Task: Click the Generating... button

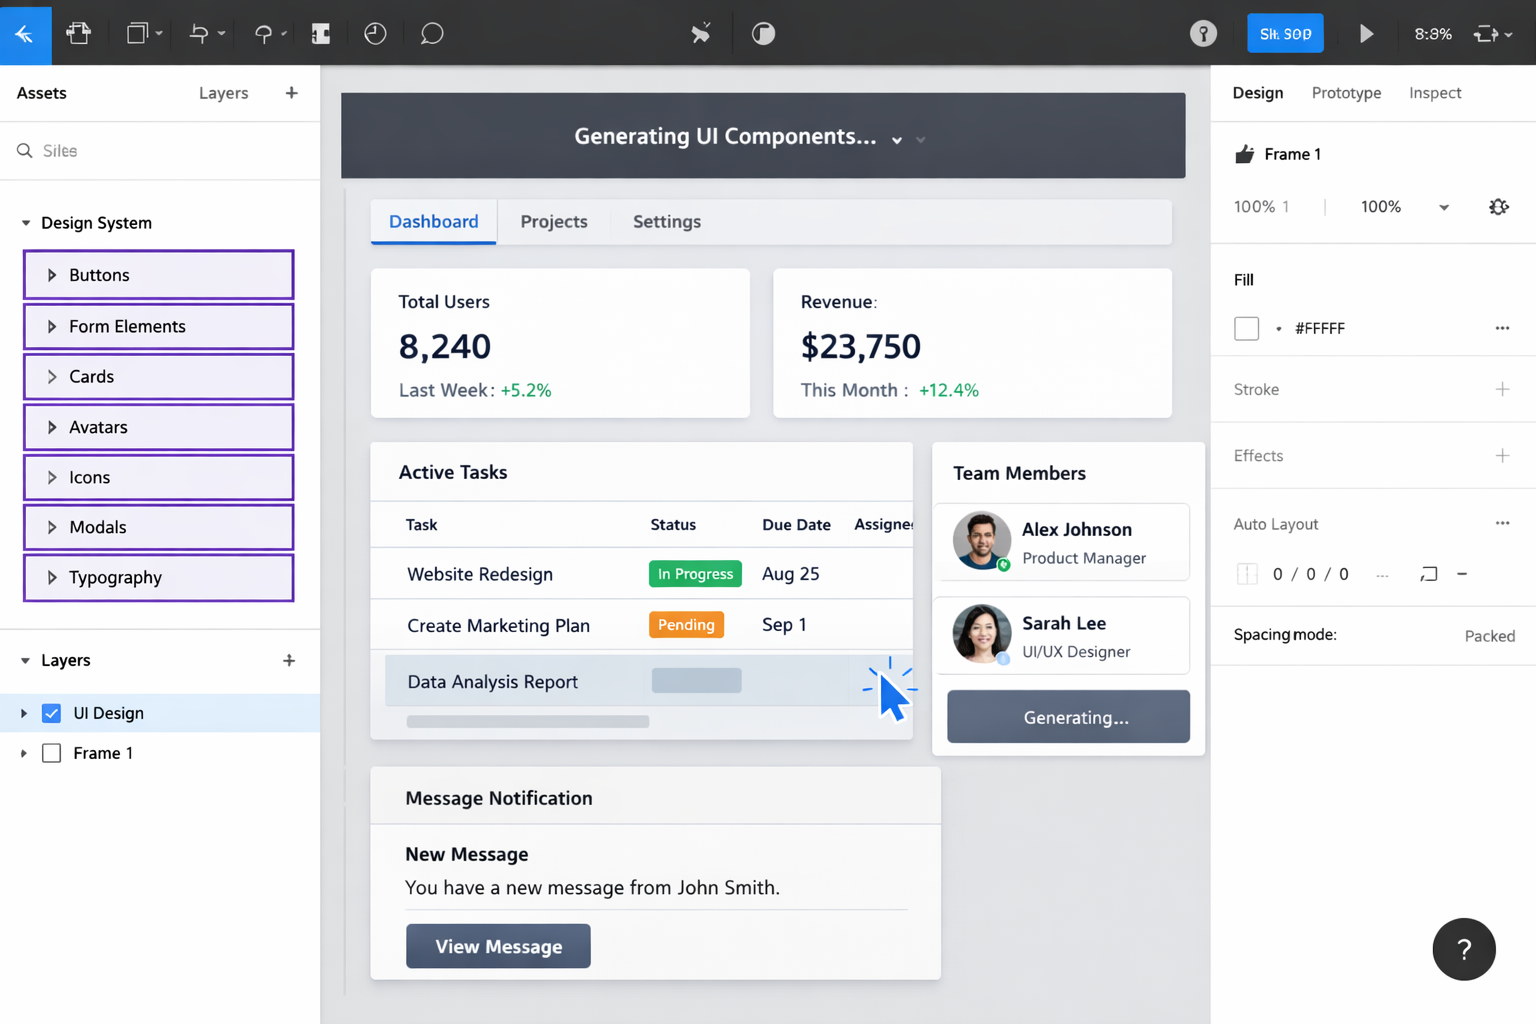Action: [1068, 717]
